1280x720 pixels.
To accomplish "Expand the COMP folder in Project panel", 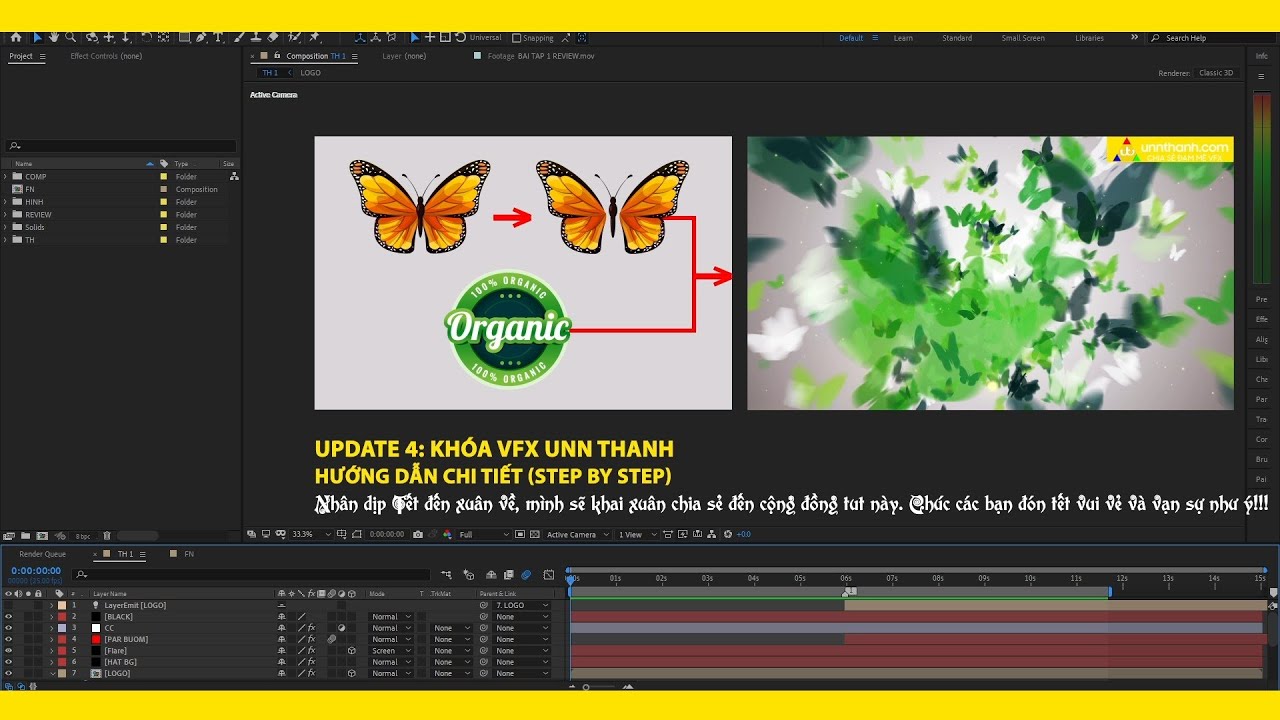I will click(5, 177).
